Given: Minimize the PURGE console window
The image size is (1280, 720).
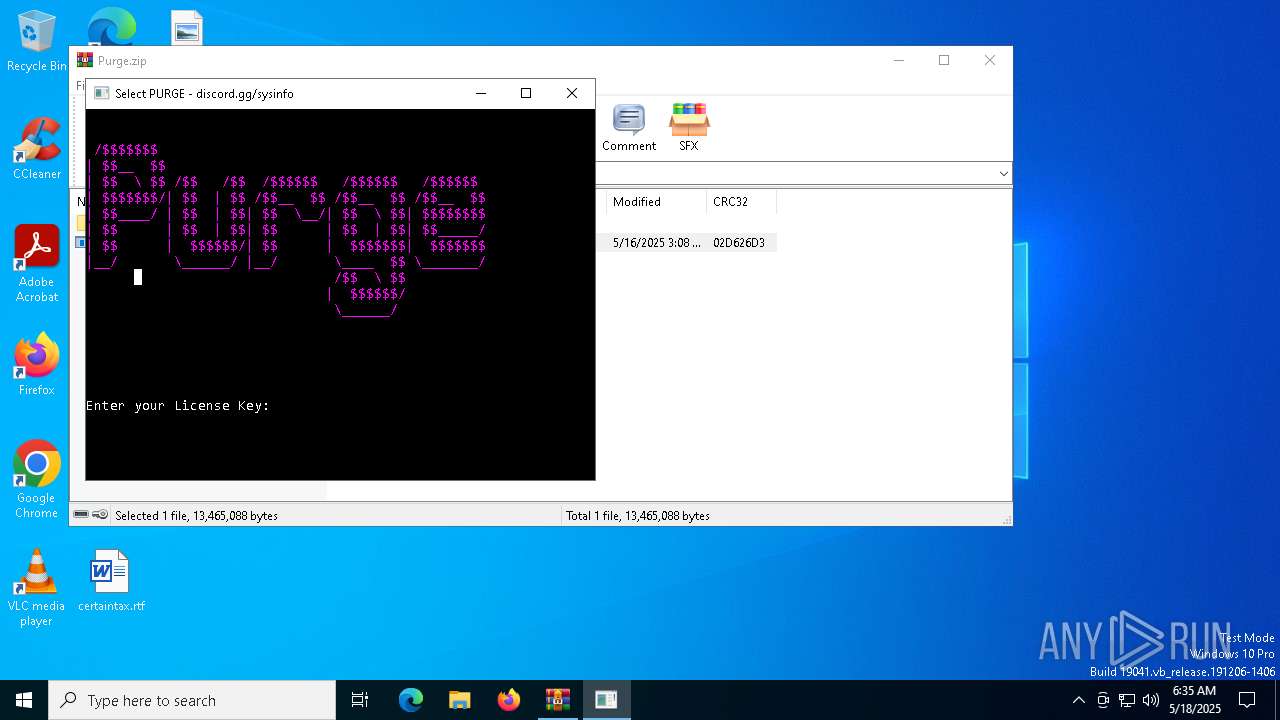Looking at the screenshot, I should point(481,93).
